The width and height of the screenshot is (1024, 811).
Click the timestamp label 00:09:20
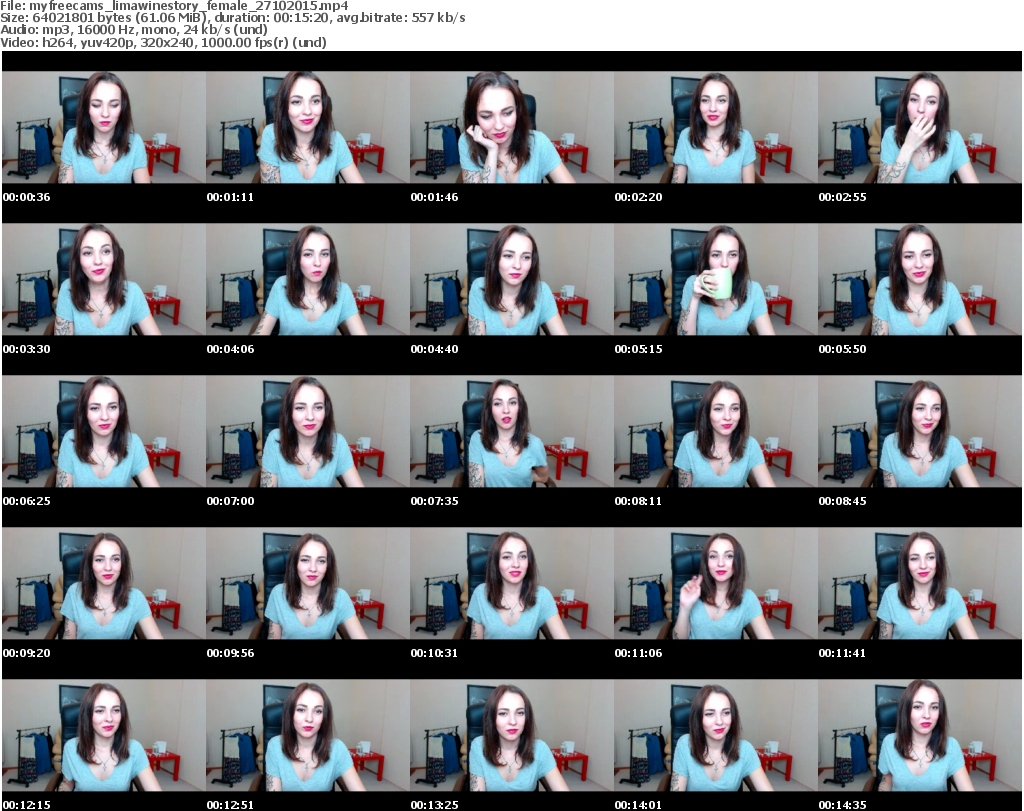pos(26,653)
